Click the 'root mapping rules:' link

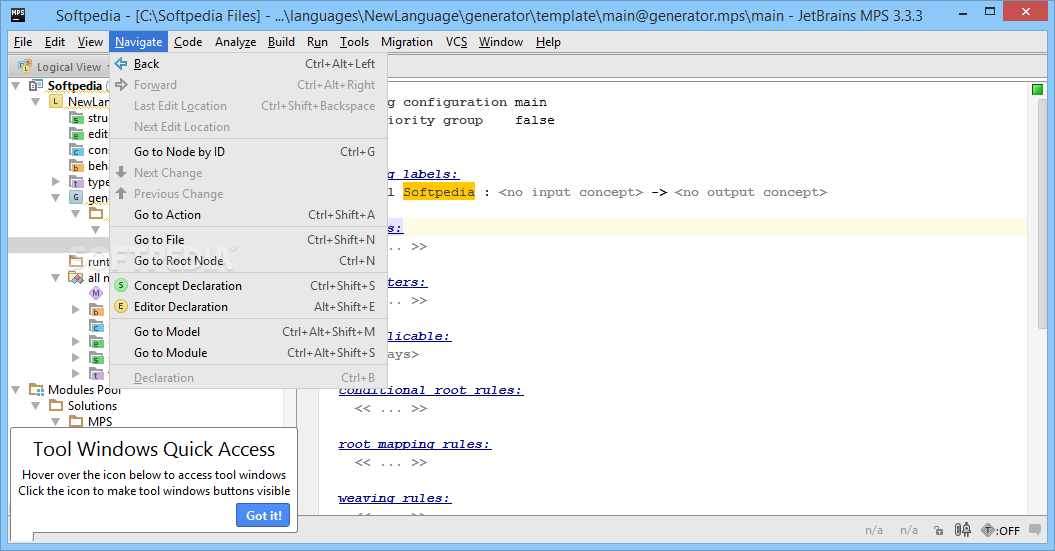point(414,445)
